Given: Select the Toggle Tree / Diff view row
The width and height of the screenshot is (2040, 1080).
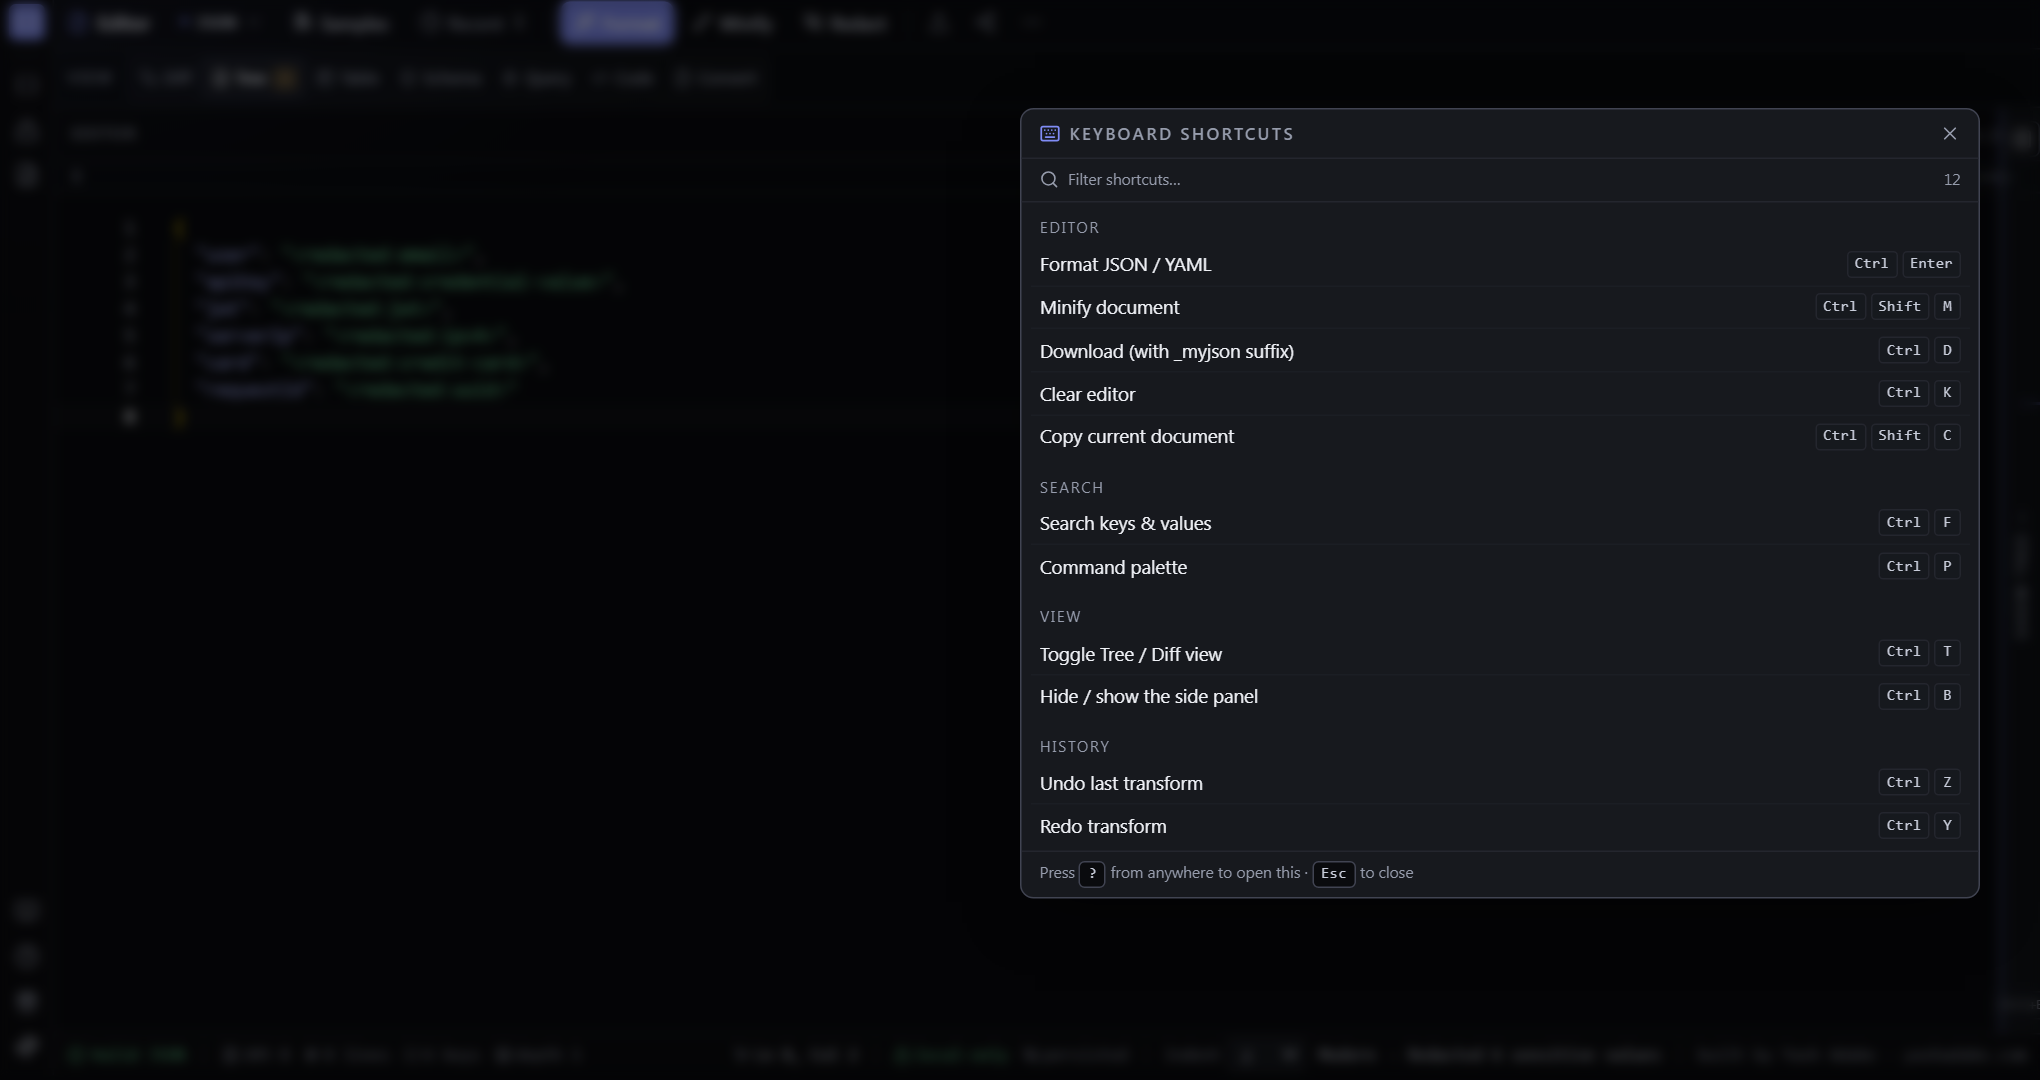Looking at the screenshot, I should click(1499, 654).
